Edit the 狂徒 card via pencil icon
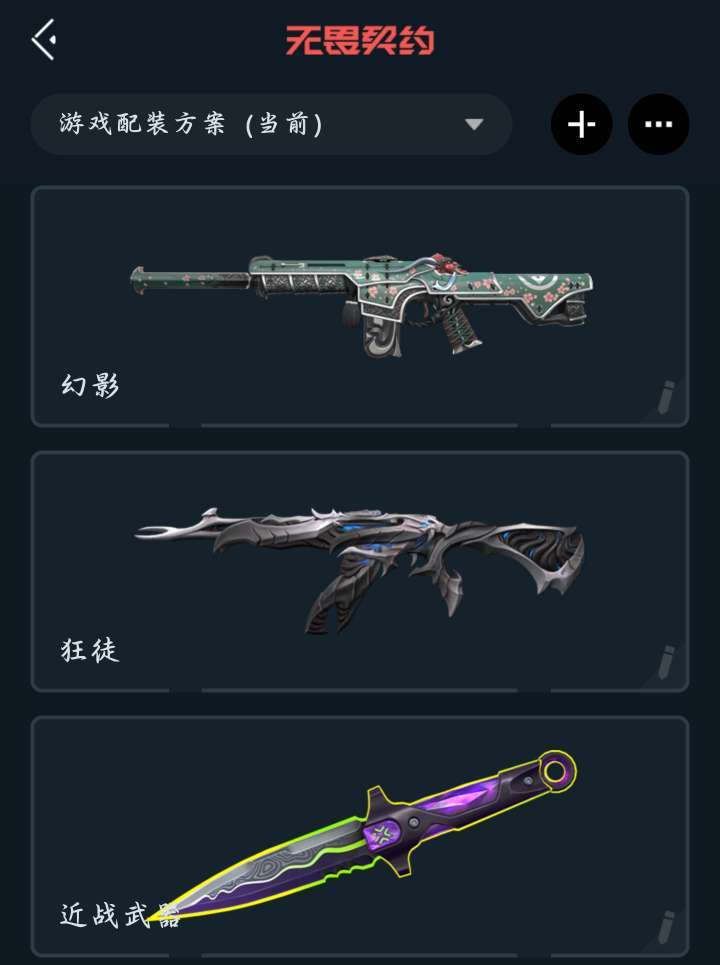Screen dimensions: 720x965 click(665, 663)
